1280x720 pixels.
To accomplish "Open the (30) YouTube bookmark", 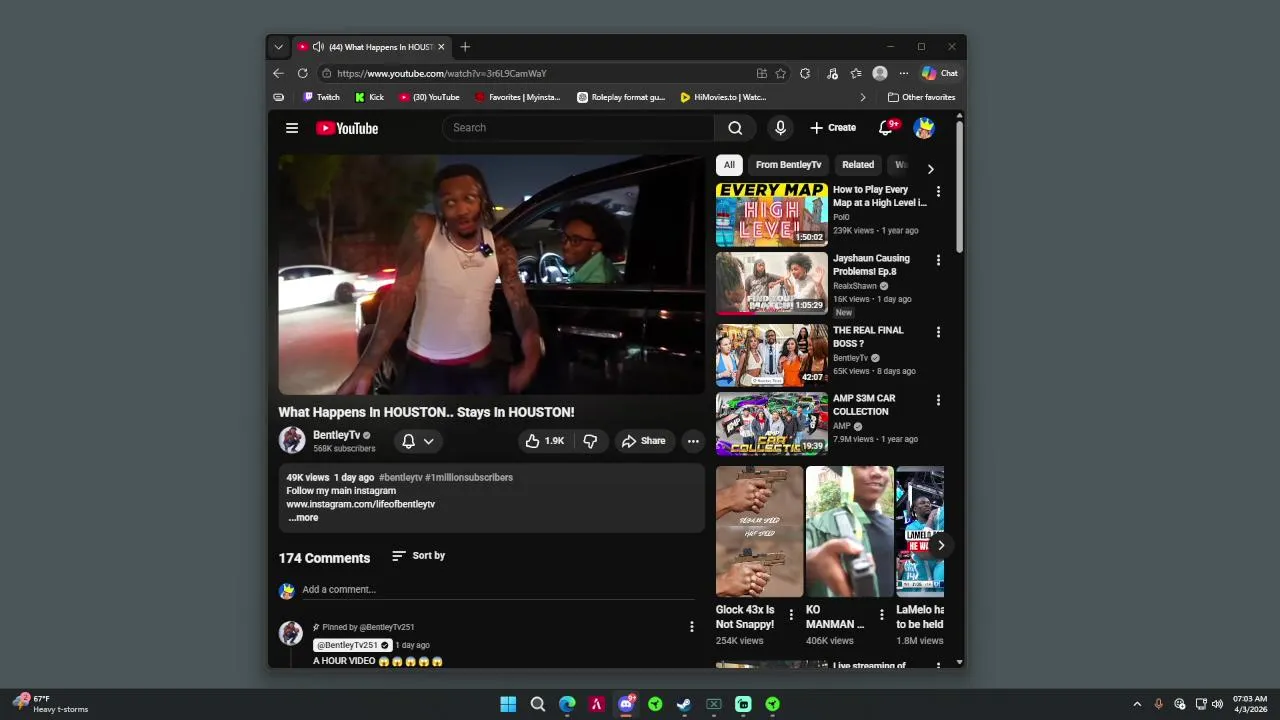I will tap(429, 97).
